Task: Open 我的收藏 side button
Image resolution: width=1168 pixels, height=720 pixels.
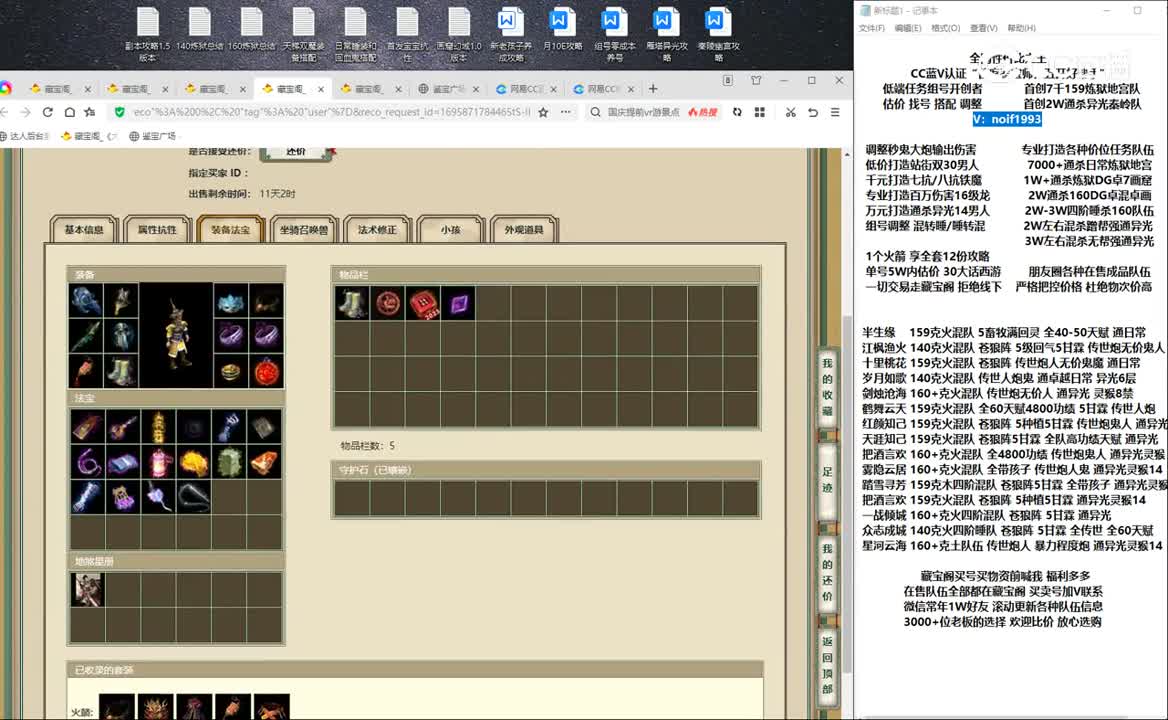Action: (828, 386)
